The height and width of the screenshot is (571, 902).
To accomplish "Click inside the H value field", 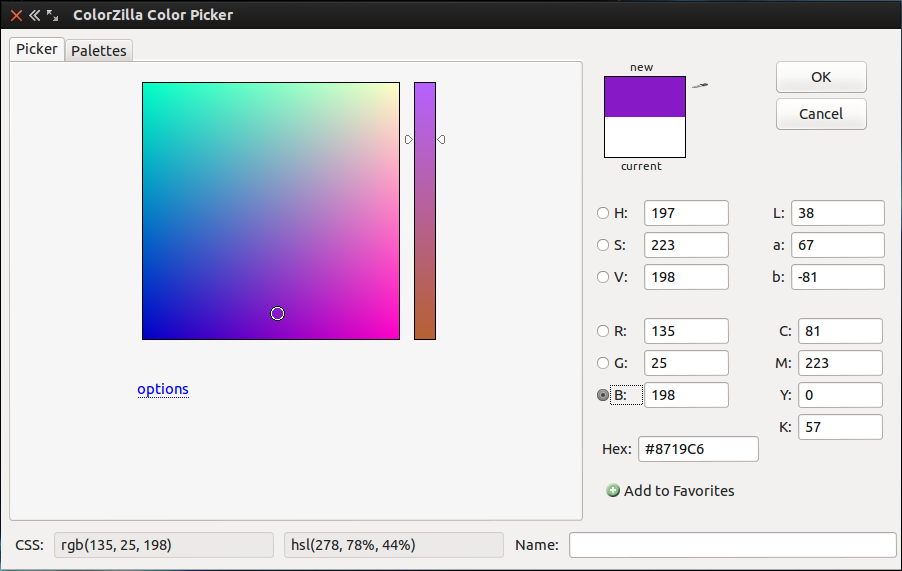I will (686, 213).
